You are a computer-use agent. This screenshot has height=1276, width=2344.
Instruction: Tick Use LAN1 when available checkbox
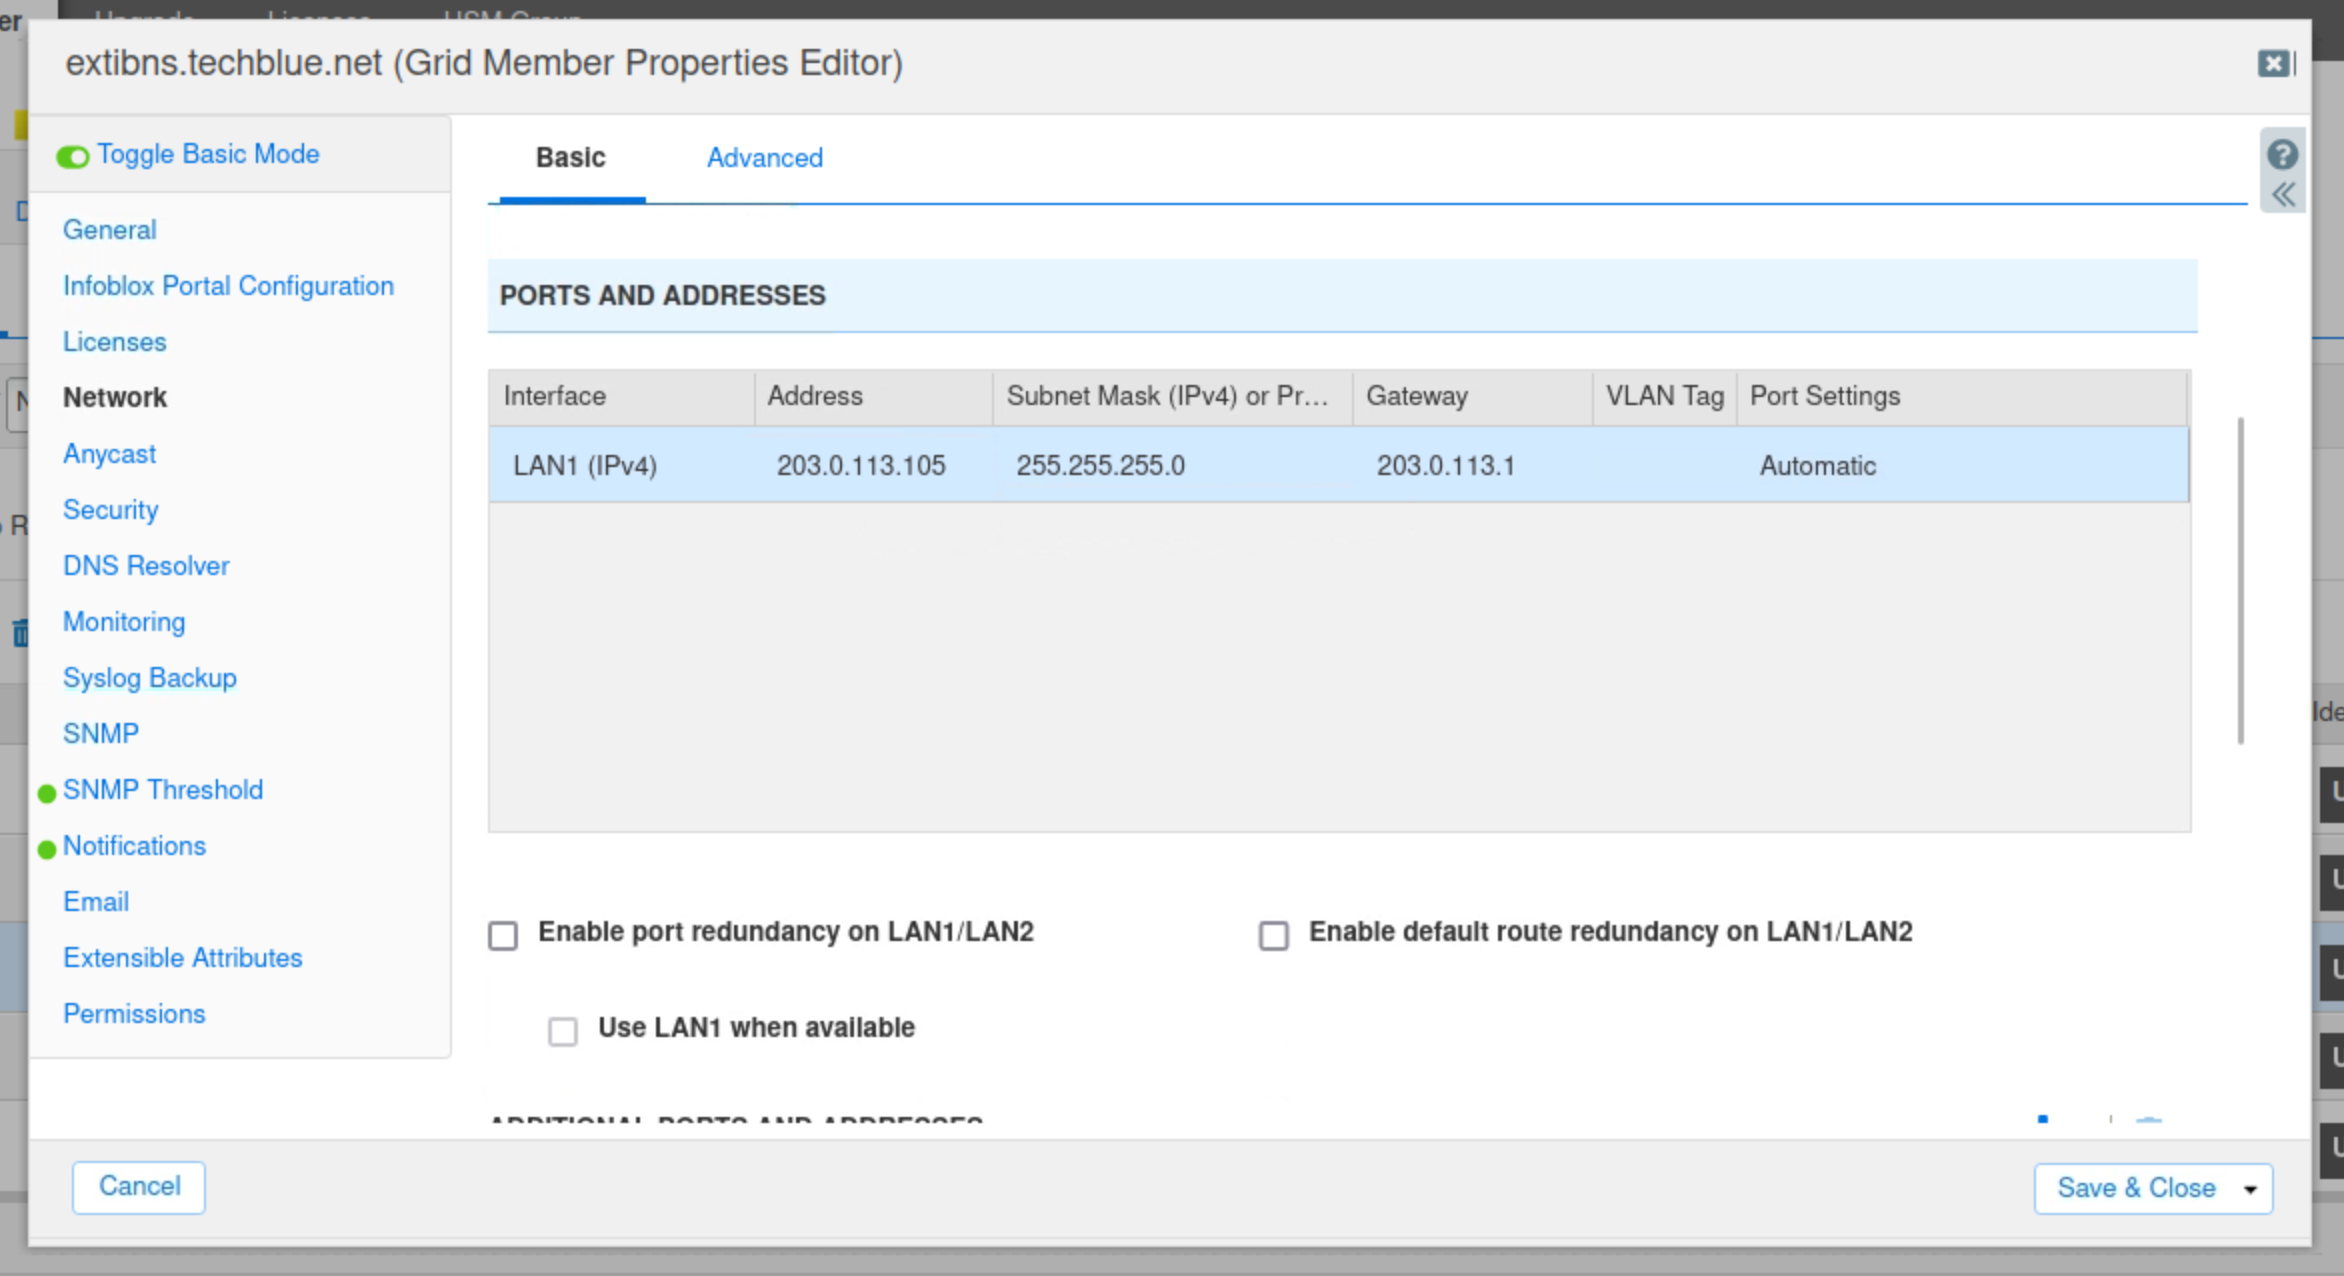click(563, 1031)
